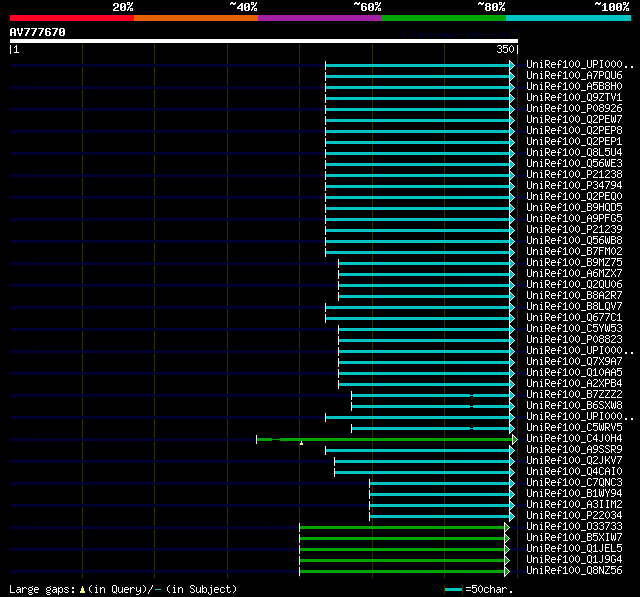640x597 pixels.
Task: Open hit UniRef100_Q2PEP8
Action: 574,131
